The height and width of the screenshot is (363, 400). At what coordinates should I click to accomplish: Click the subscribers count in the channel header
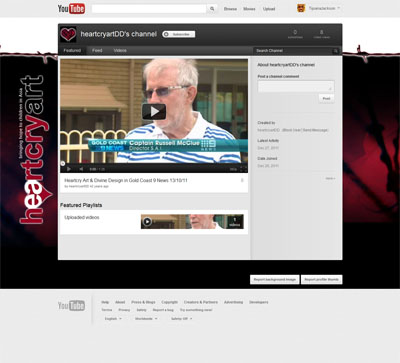tap(295, 34)
